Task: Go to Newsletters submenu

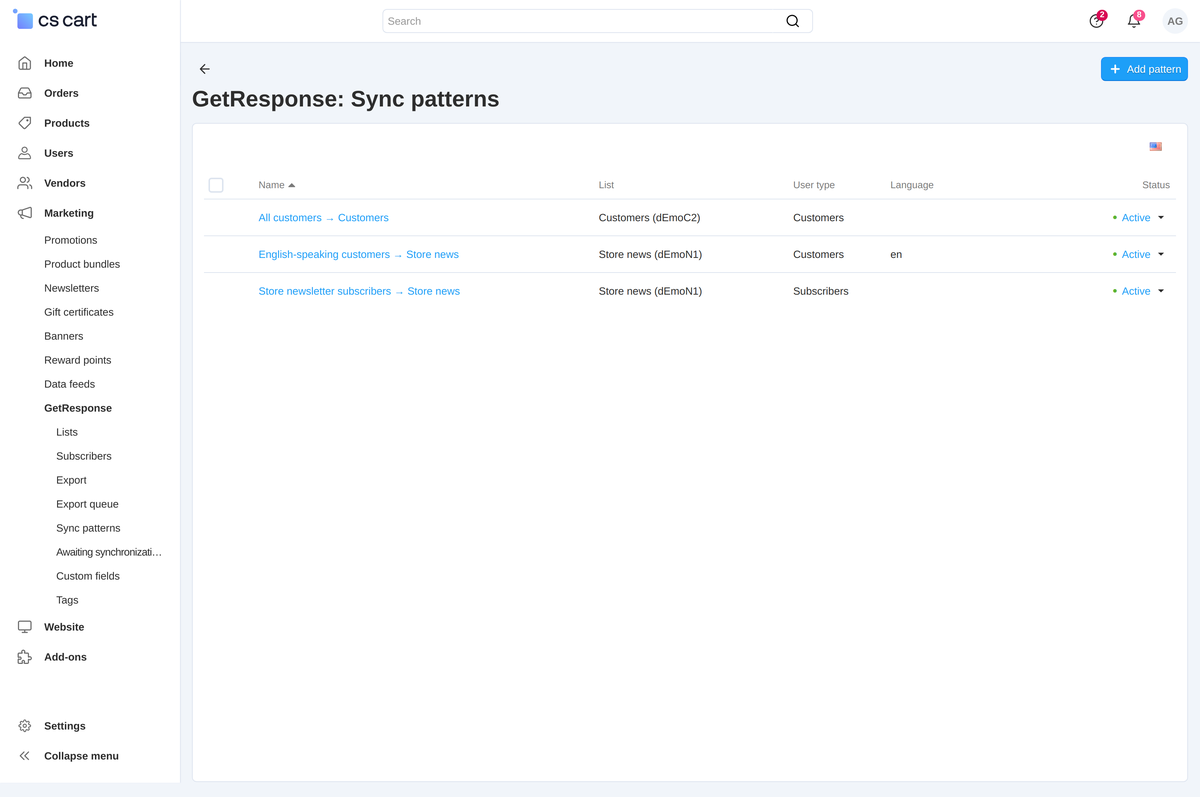Action: pyautogui.click(x=71, y=288)
